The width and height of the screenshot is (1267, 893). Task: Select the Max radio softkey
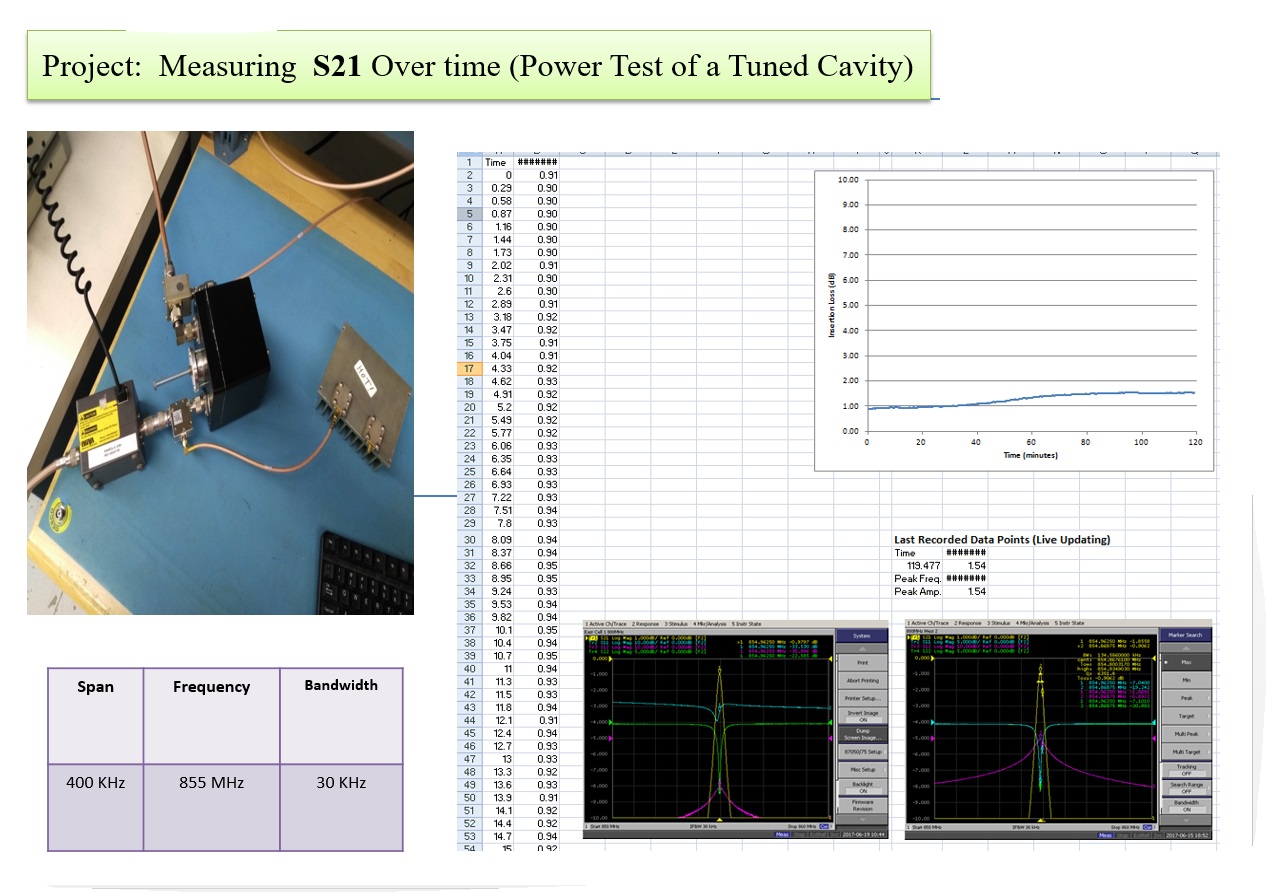coord(1185,662)
